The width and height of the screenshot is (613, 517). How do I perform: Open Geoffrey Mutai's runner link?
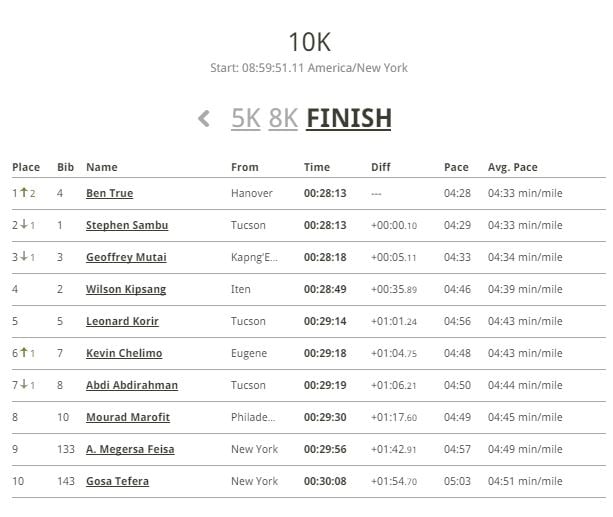pos(126,257)
